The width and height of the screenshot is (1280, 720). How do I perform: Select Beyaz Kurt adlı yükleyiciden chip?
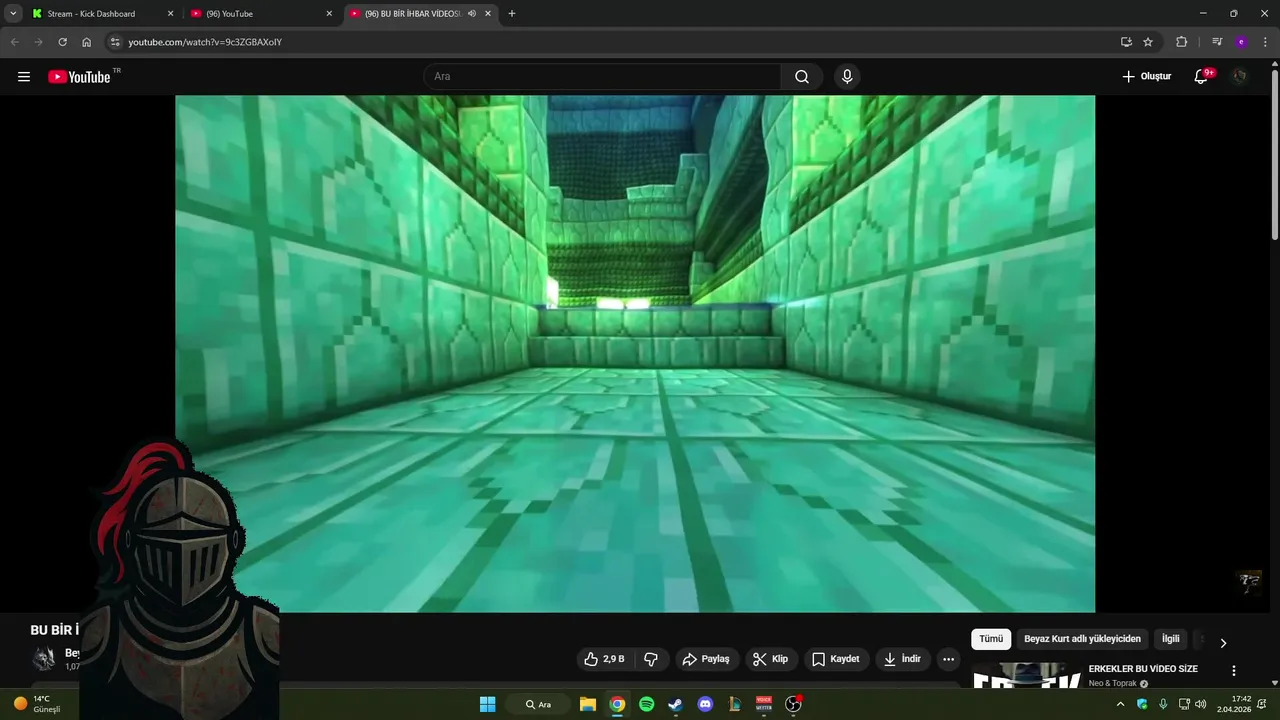point(1082,639)
